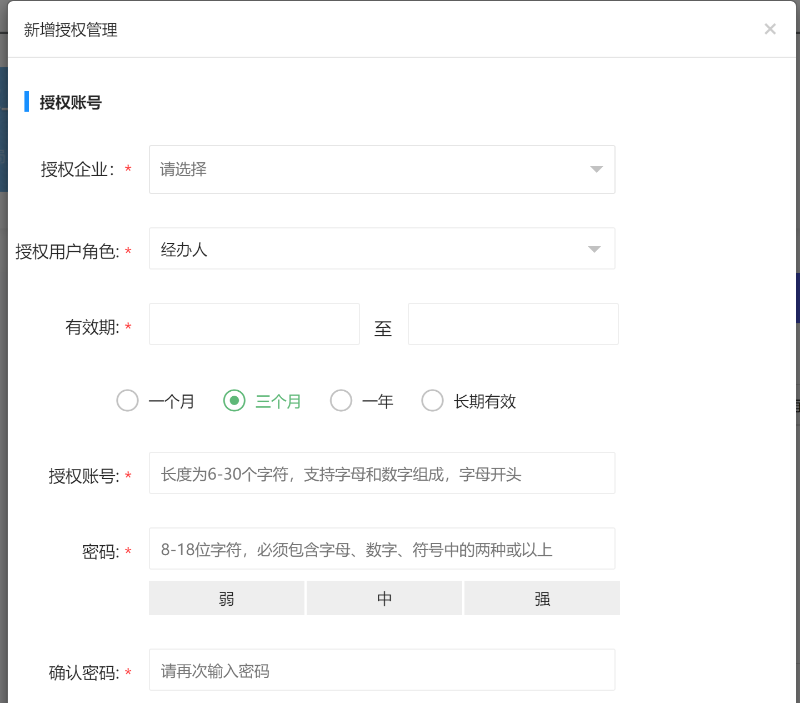Click the arrow icon in 授权企业 field
800x703 pixels.
tap(596, 169)
